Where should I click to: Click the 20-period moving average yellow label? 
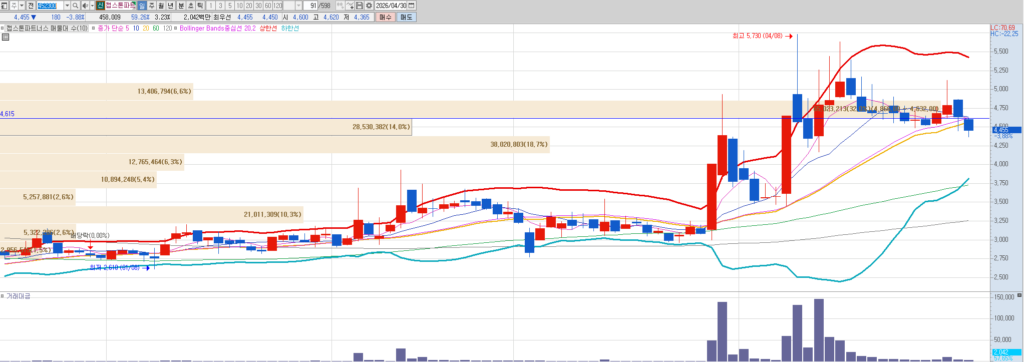click(x=146, y=28)
